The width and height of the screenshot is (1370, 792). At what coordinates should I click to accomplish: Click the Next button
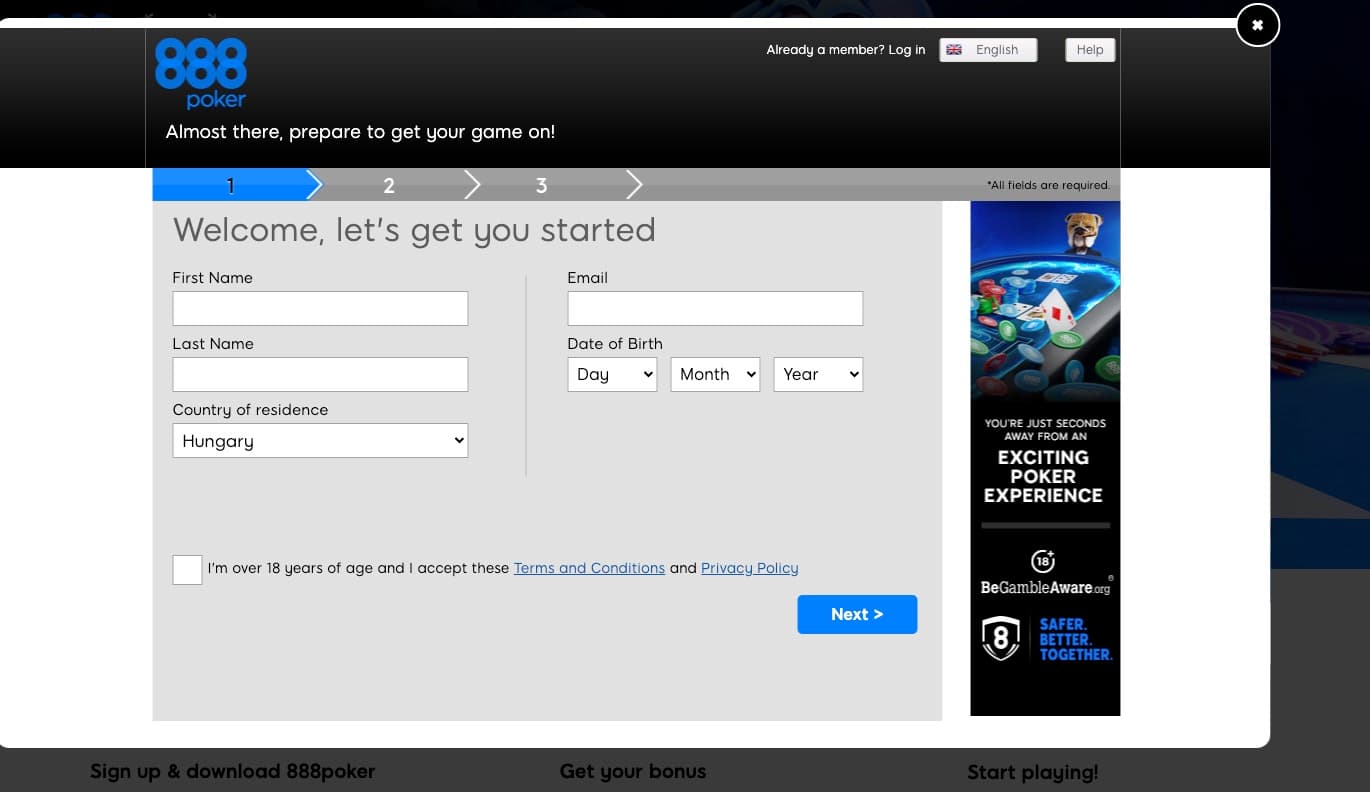click(857, 614)
